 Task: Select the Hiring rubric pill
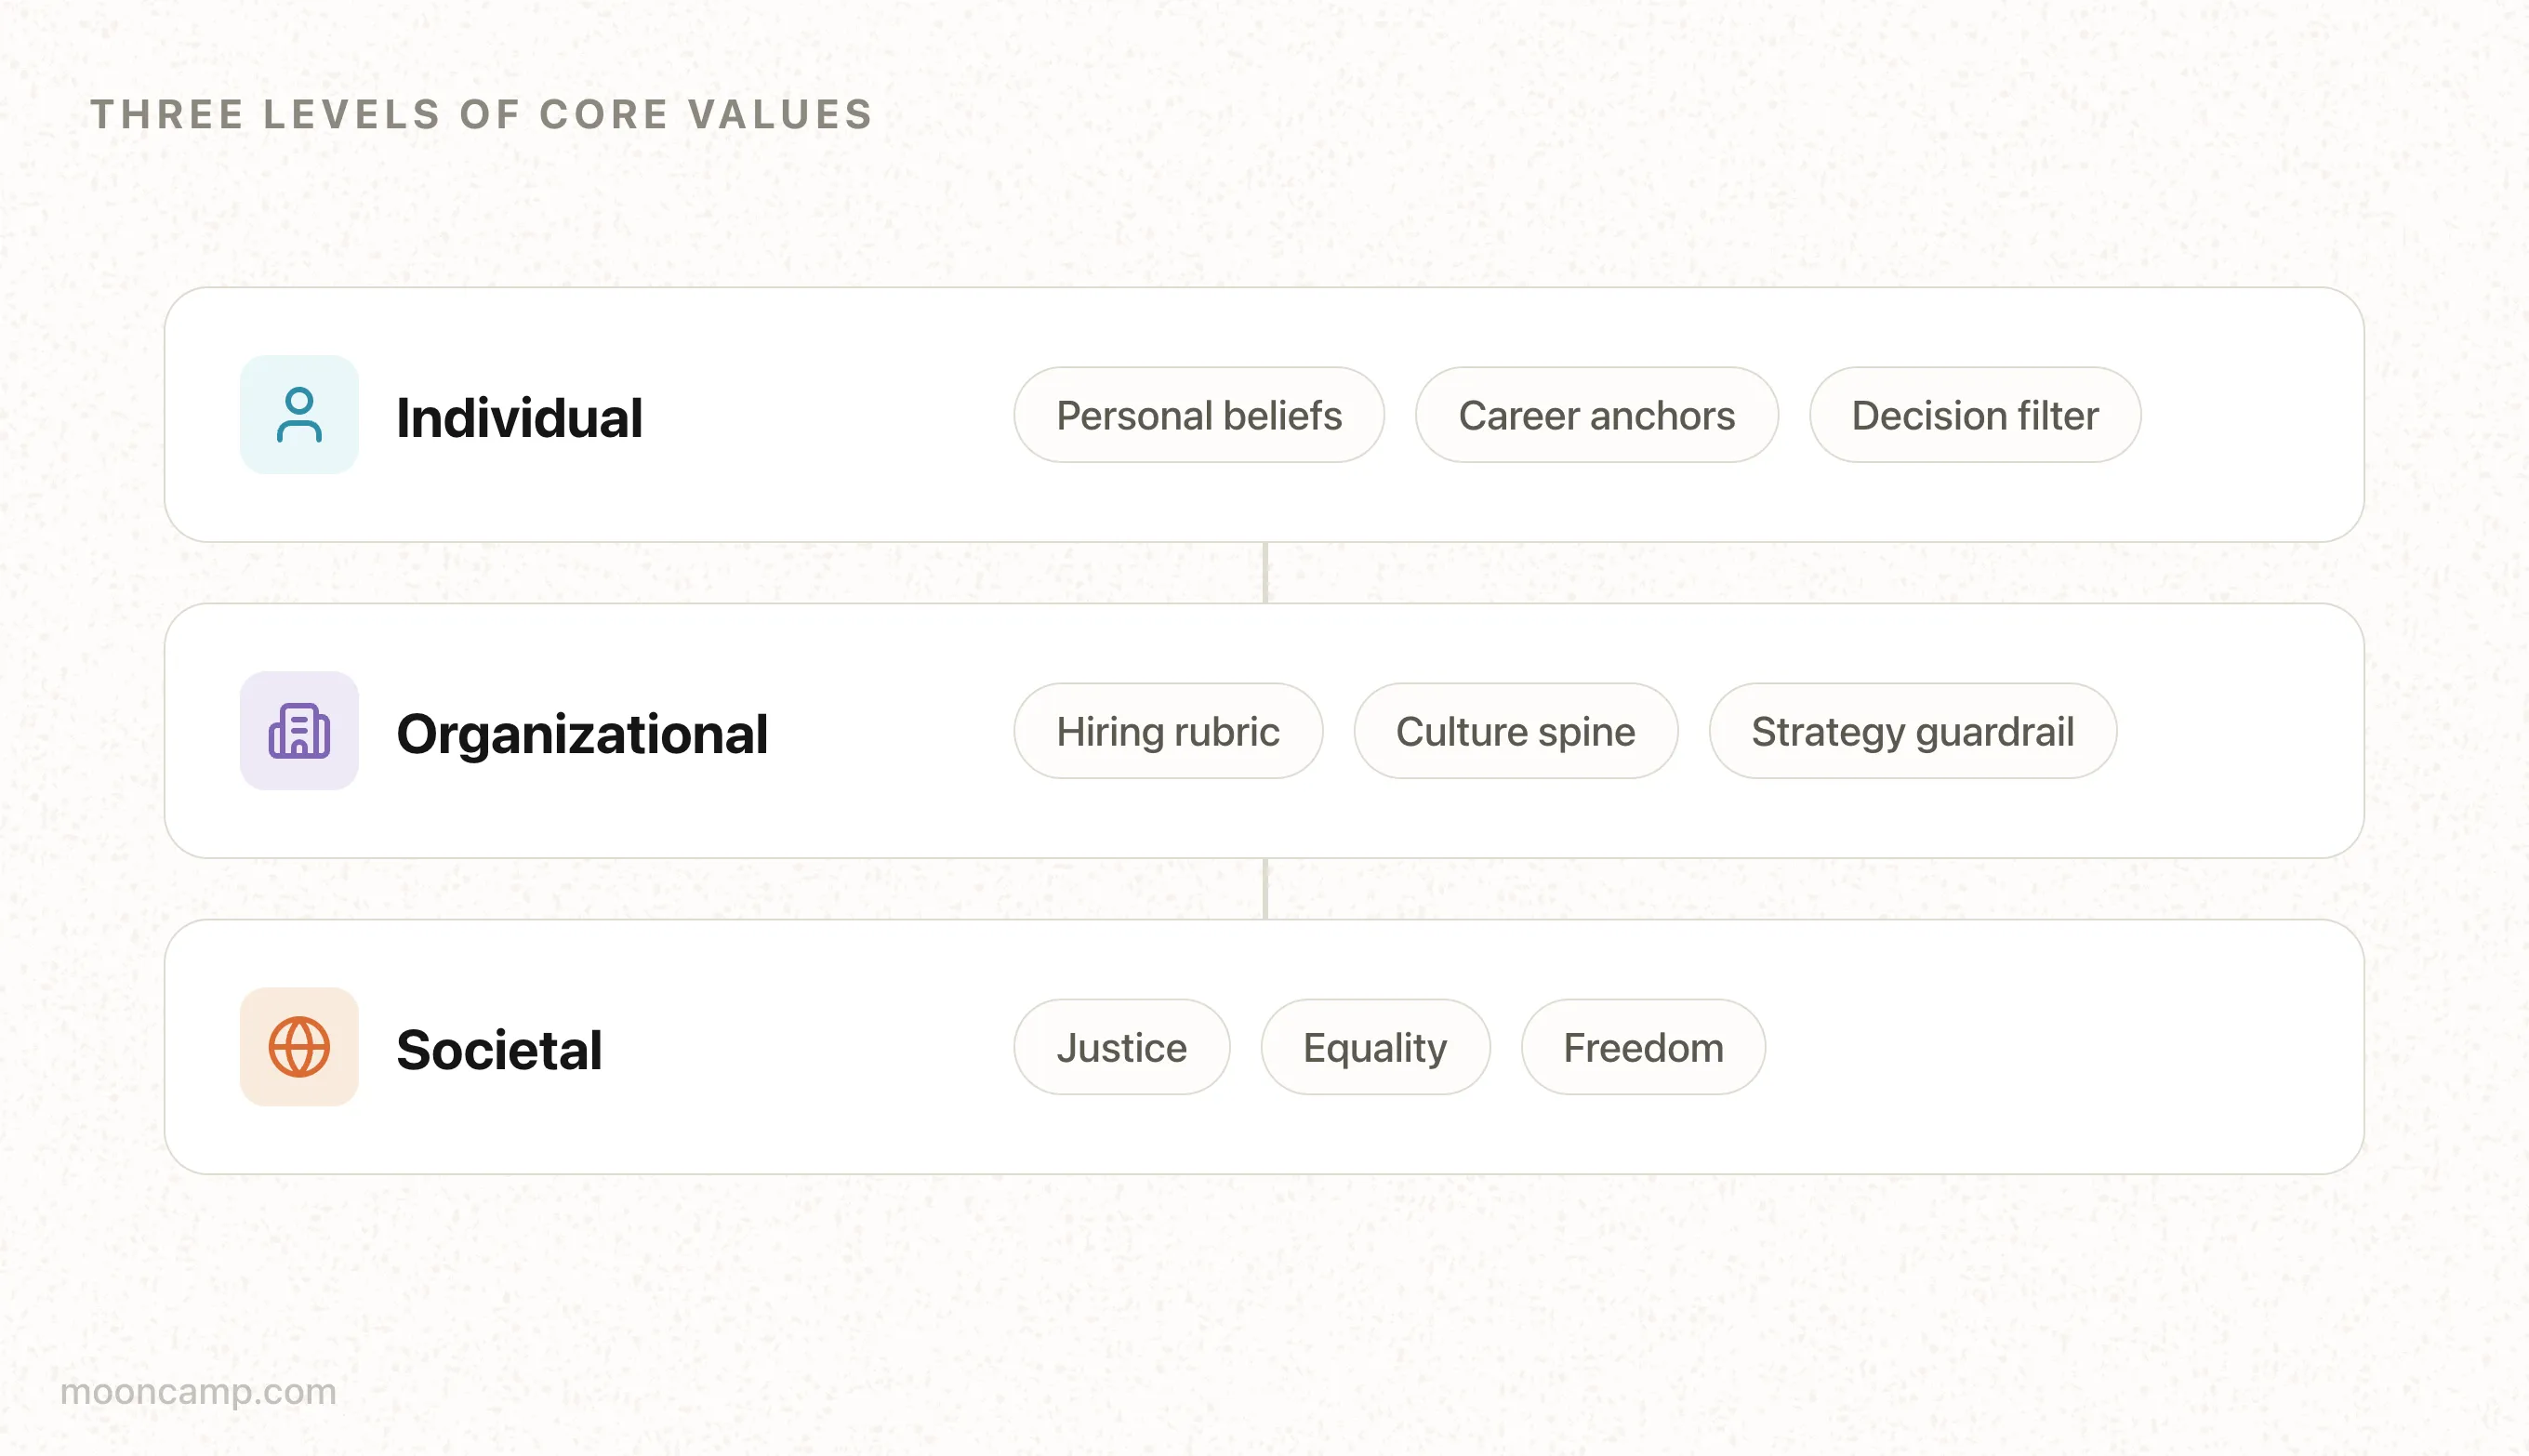point(1168,731)
